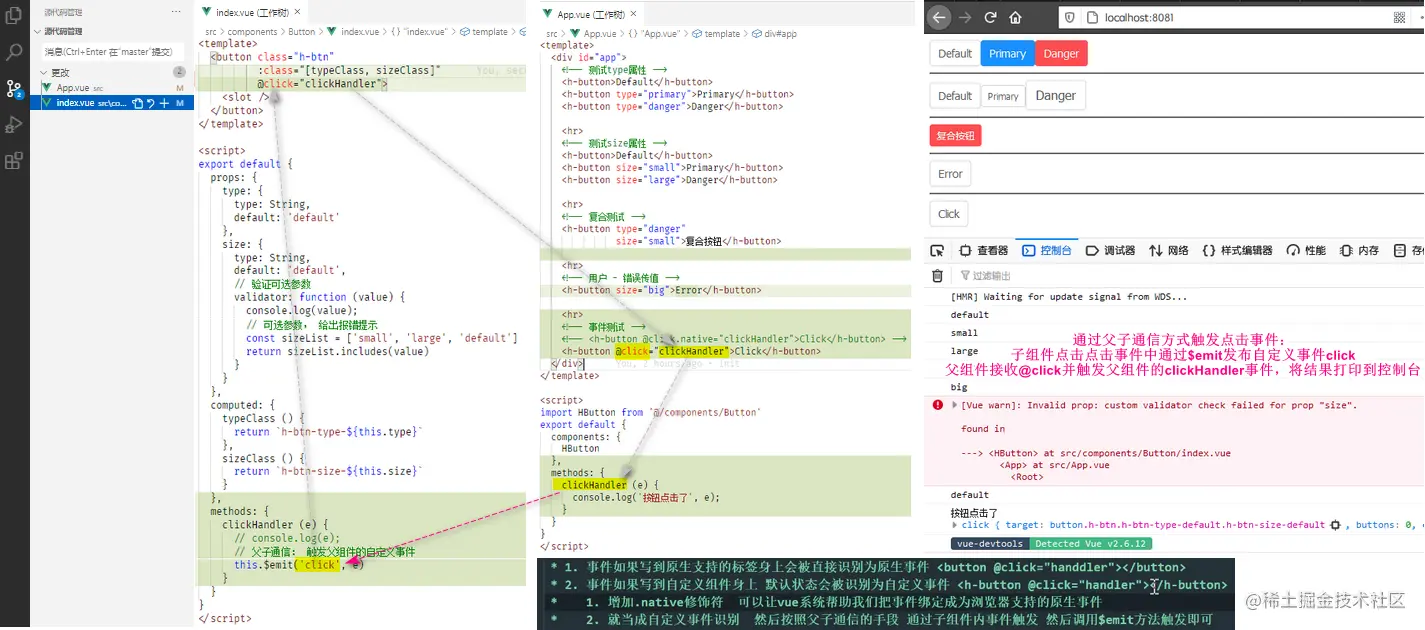Click the Detected Vue v2.6.12 badge
The width and height of the screenshot is (1425, 630).
(x=1092, y=544)
